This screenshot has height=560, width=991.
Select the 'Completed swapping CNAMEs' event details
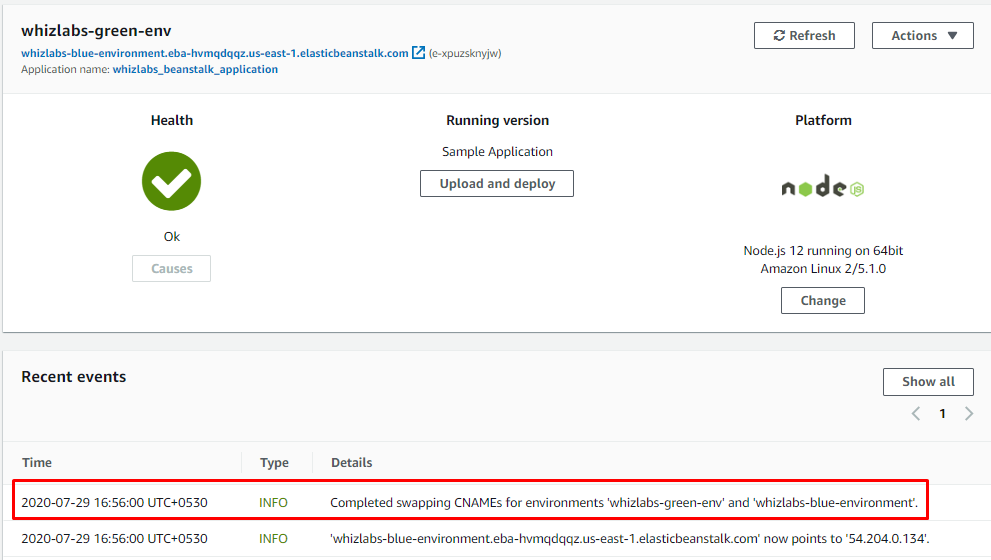[624, 502]
